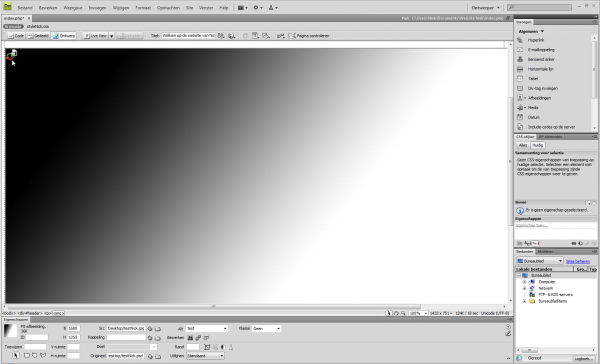The width and height of the screenshot is (600, 364).
Task: Open the Alt text dropdown
Action: point(207,328)
